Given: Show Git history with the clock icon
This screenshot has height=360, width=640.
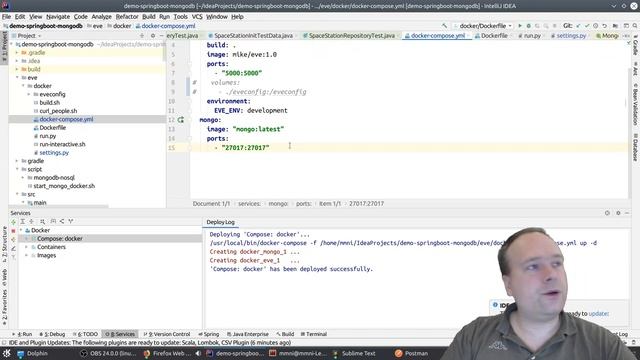Looking at the screenshot, I should click(596, 26).
